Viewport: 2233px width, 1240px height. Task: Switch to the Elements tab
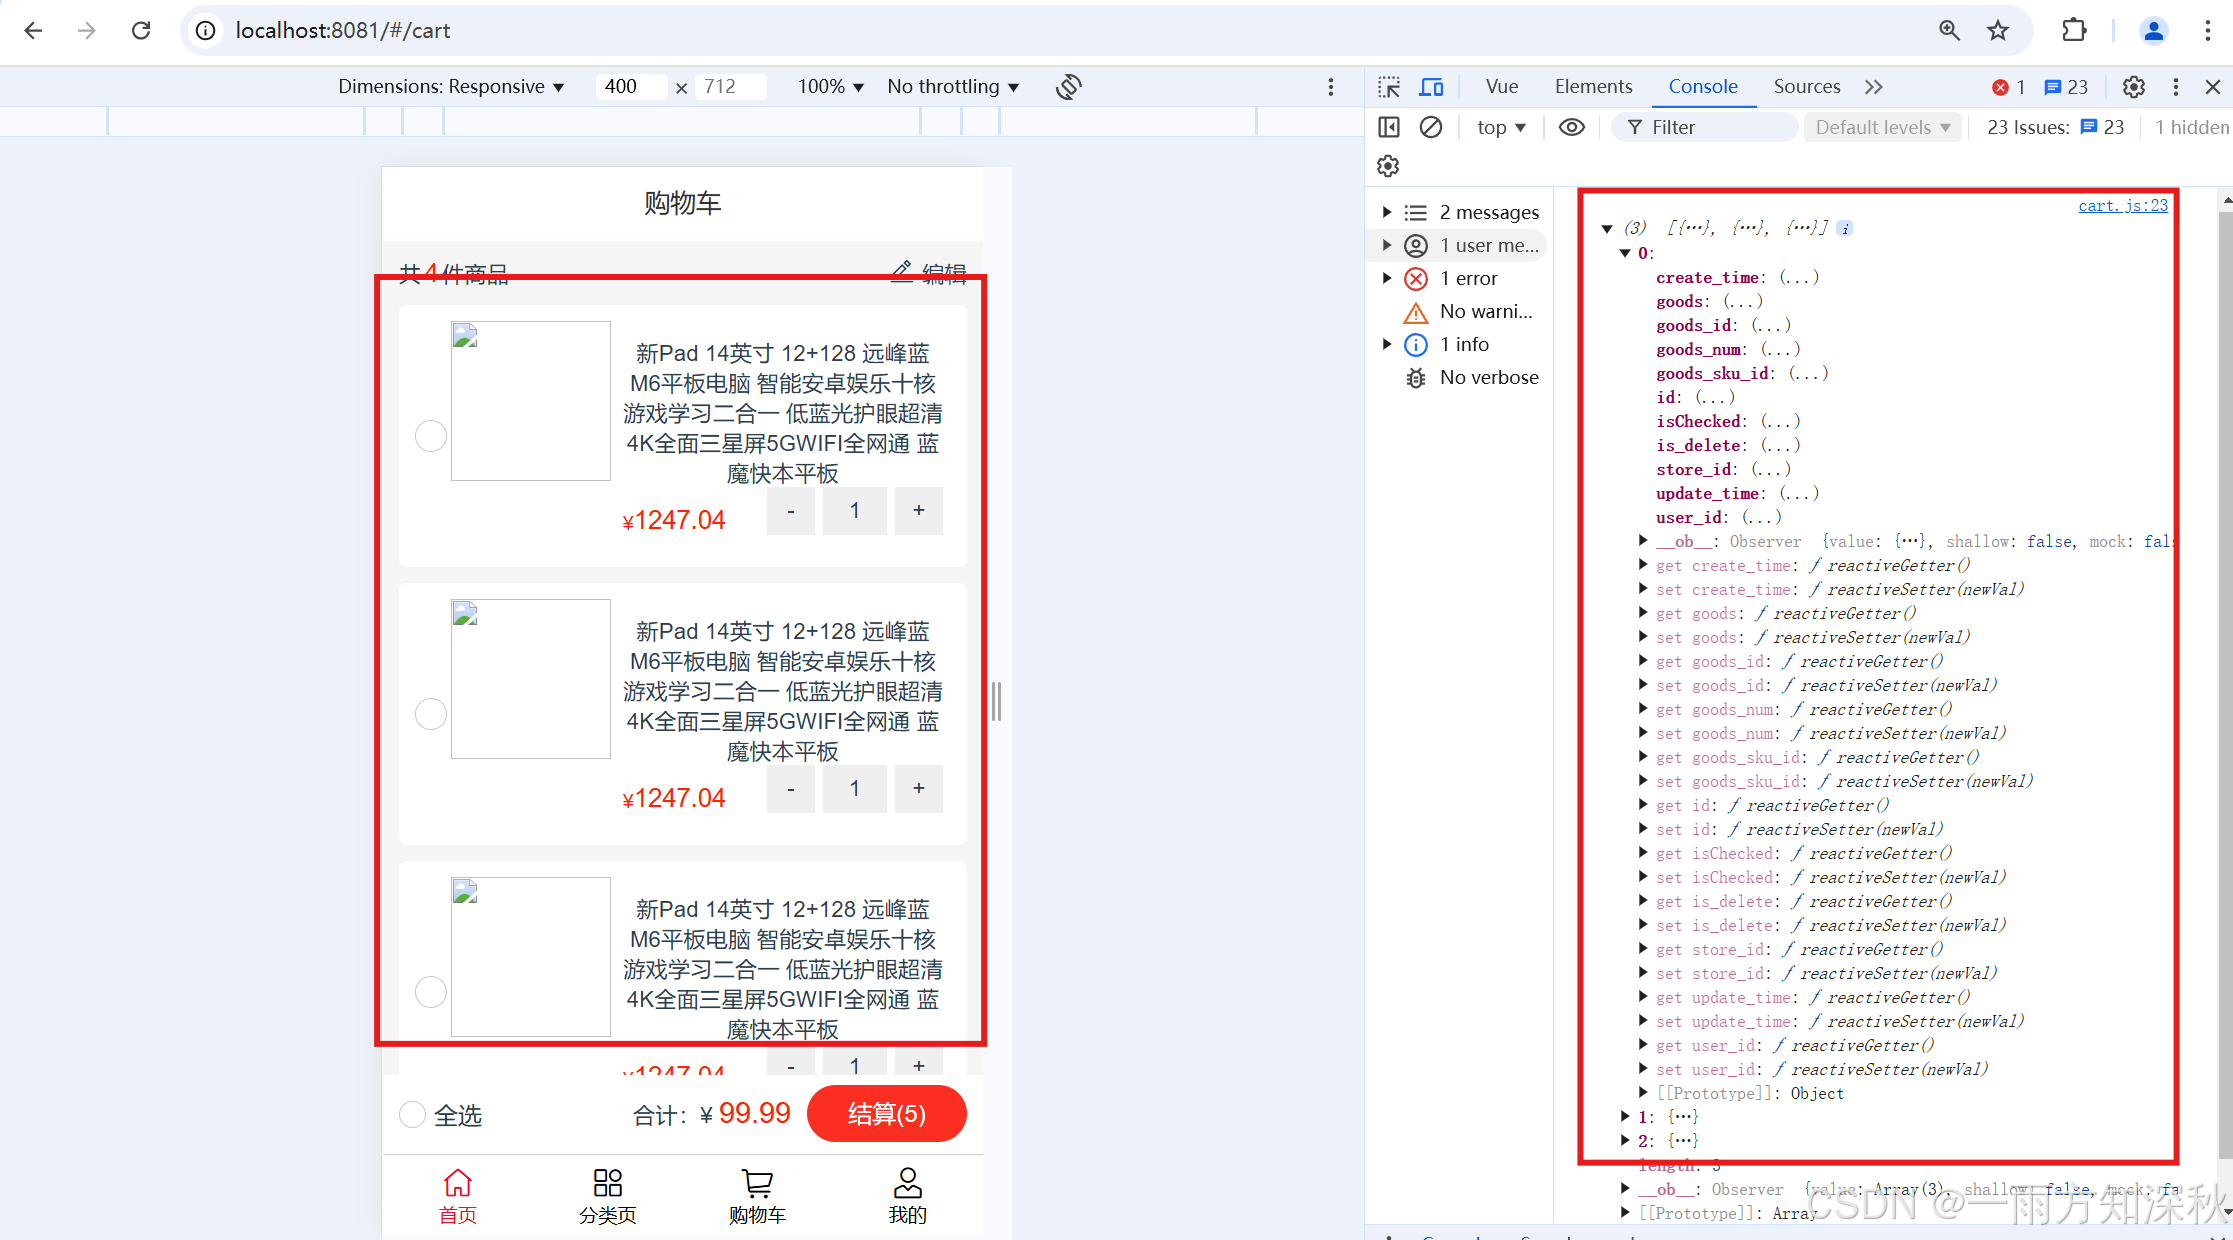click(x=1593, y=87)
